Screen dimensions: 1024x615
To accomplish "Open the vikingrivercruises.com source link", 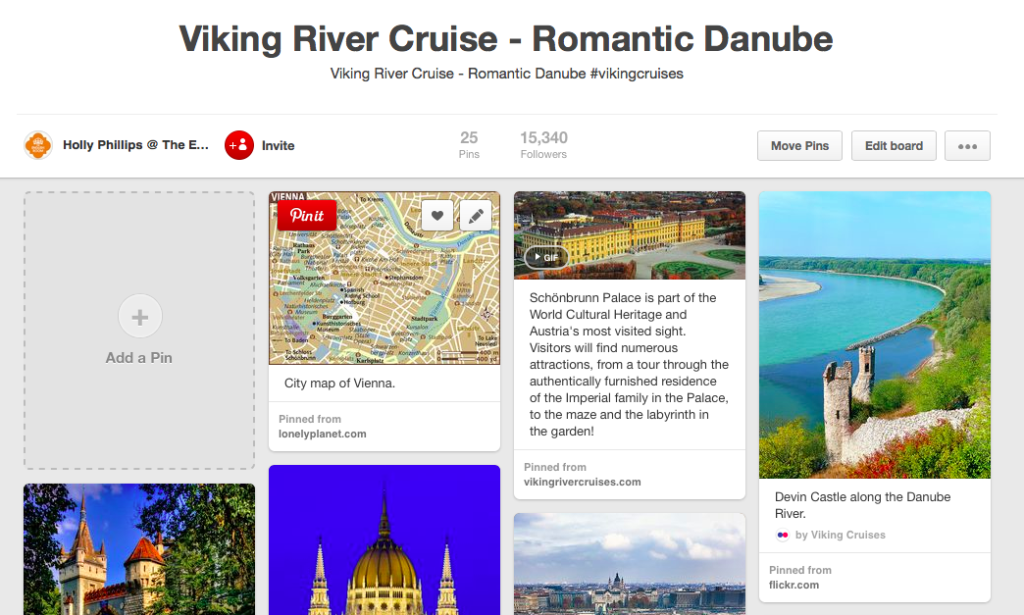I will [583, 482].
